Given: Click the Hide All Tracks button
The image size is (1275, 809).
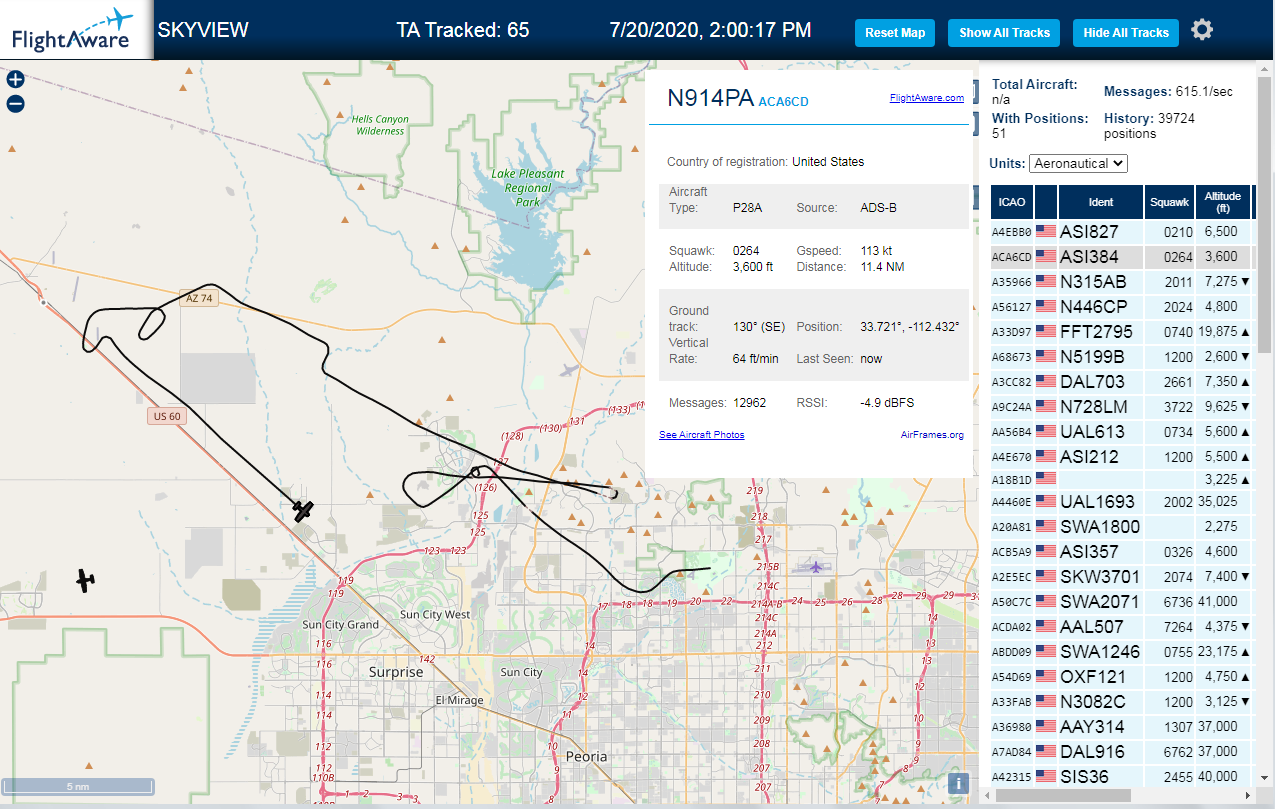Looking at the screenshot, I should pos(1126,32).
